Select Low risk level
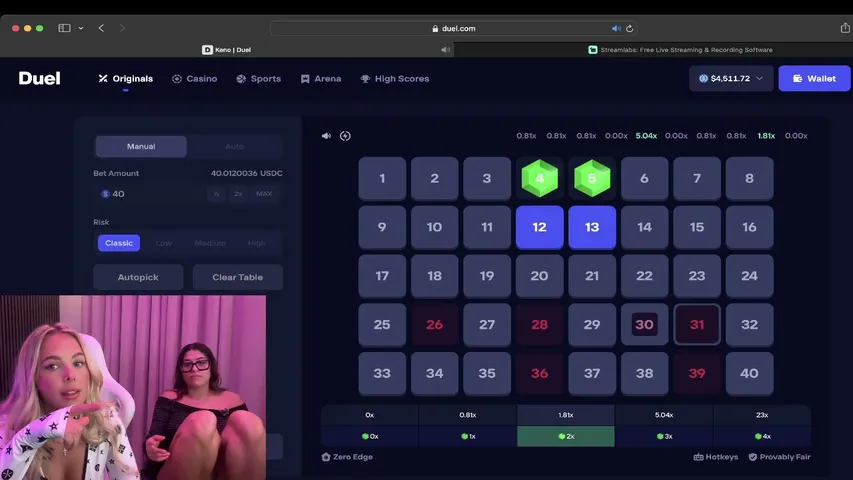 (164, 243)
